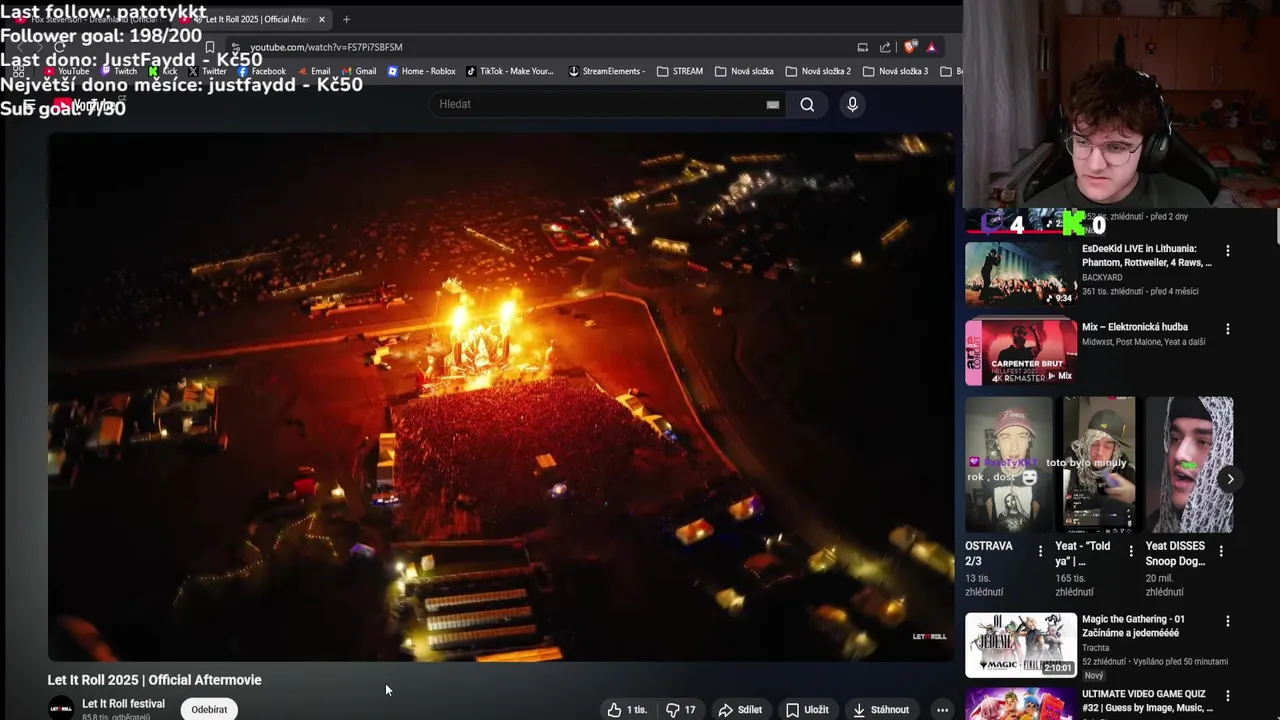Screen dimensions: 1280x720
Task: Open title Magic the Gathering - 01
Action: point(1133,626)
